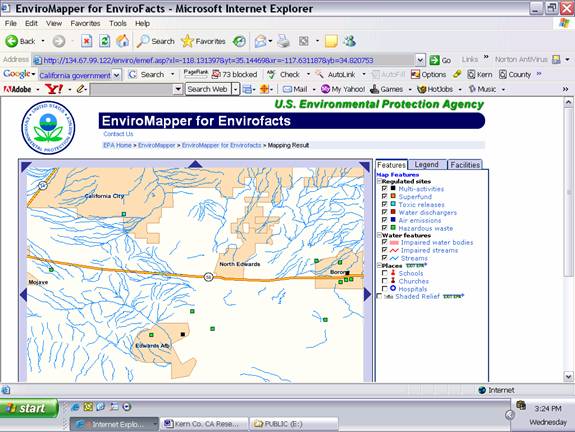The width and height of the screenshot is (575, 432).
Task: Click the Contact Us link
Action: [x=118, y=134]
